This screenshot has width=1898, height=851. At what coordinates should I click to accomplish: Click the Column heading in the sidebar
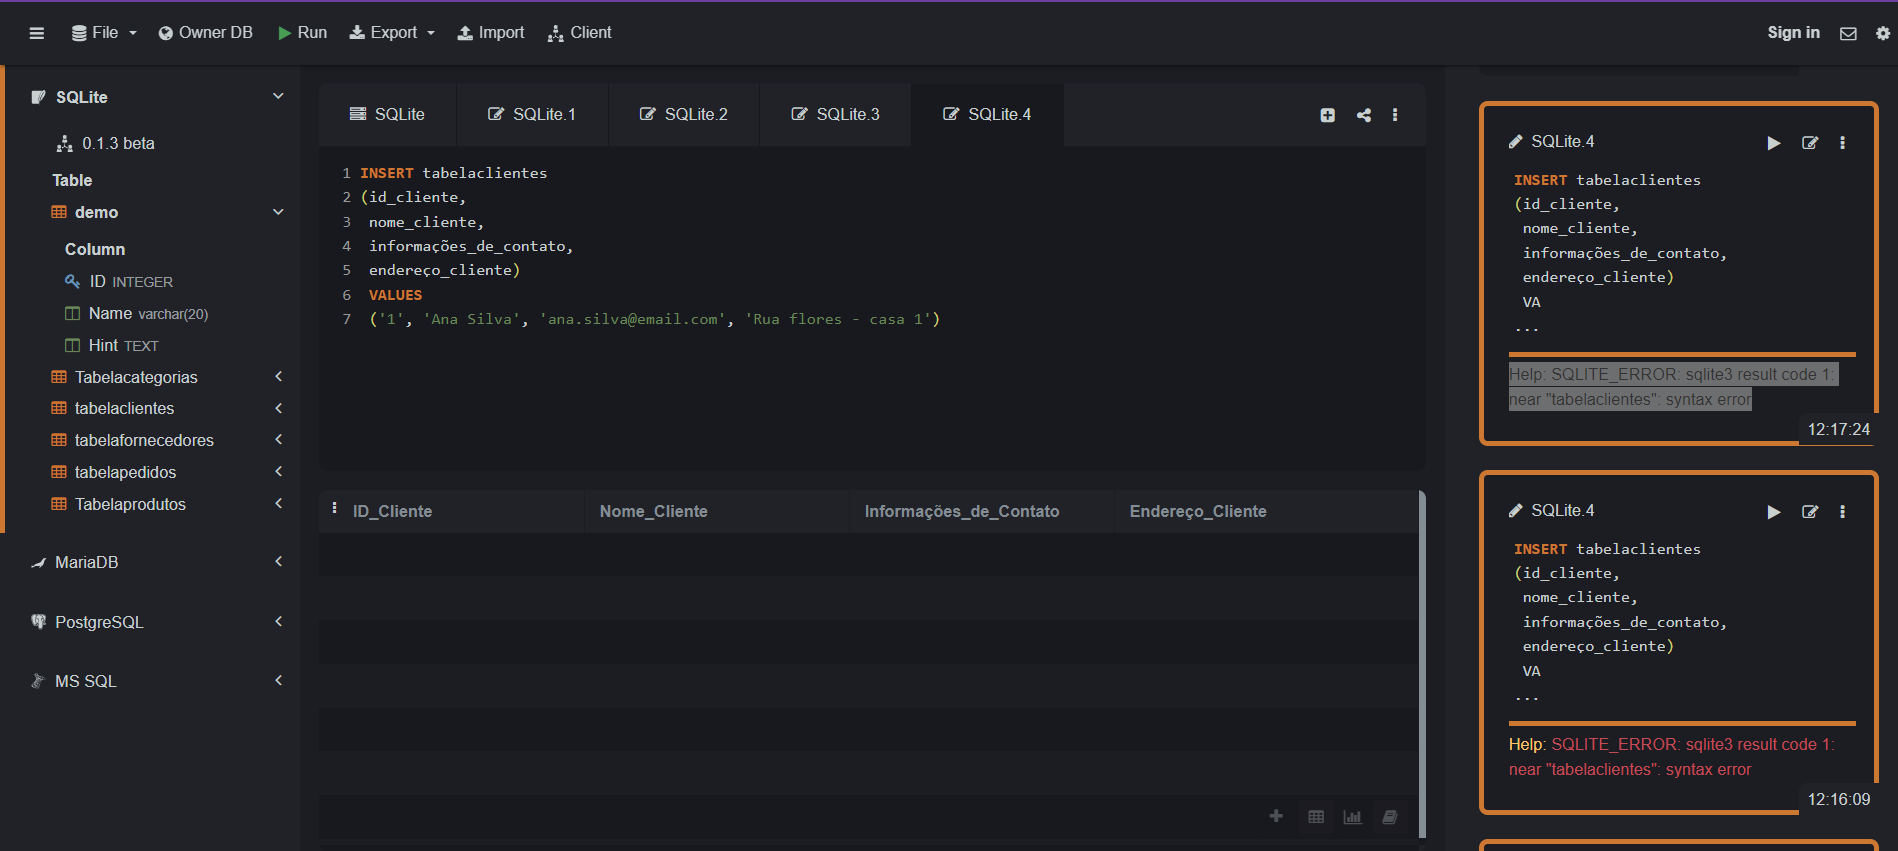pos(95,249)
